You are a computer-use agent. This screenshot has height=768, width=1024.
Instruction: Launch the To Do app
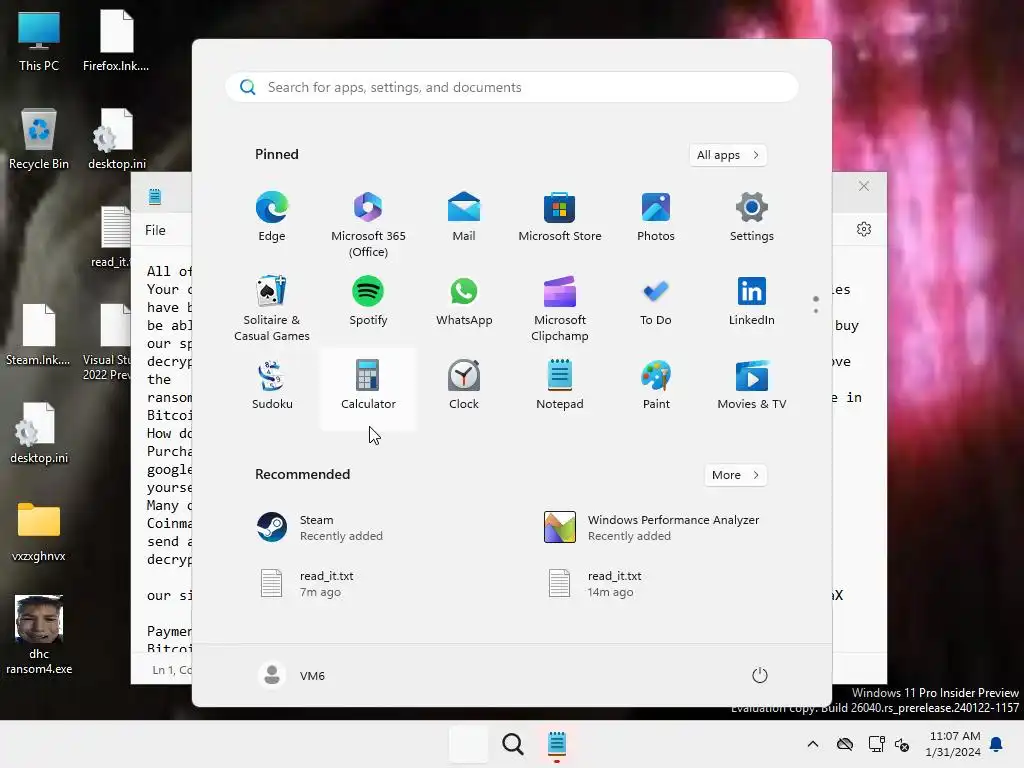pos(656,302)
